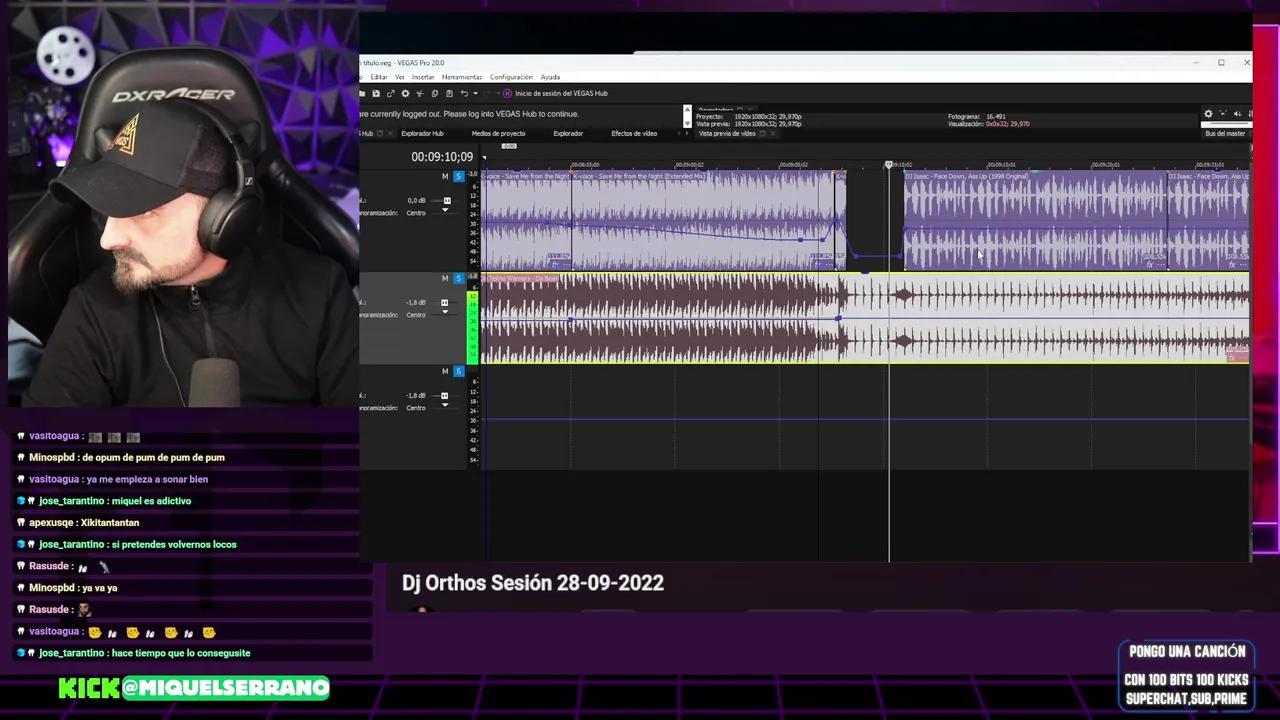The height and width of the screenshot is (720, 1280).
Task: Click second track pan slider handle
Action: pyautogui.click(x=445, y=312)
